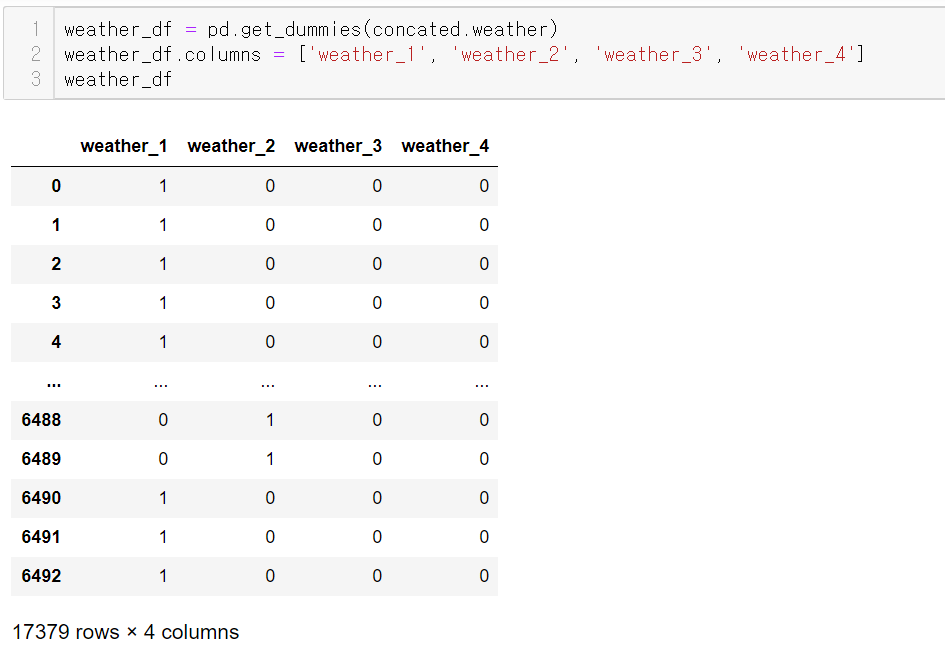Click row index 2
The height and width of the screenshot is (656, 945).
[56, 263]
